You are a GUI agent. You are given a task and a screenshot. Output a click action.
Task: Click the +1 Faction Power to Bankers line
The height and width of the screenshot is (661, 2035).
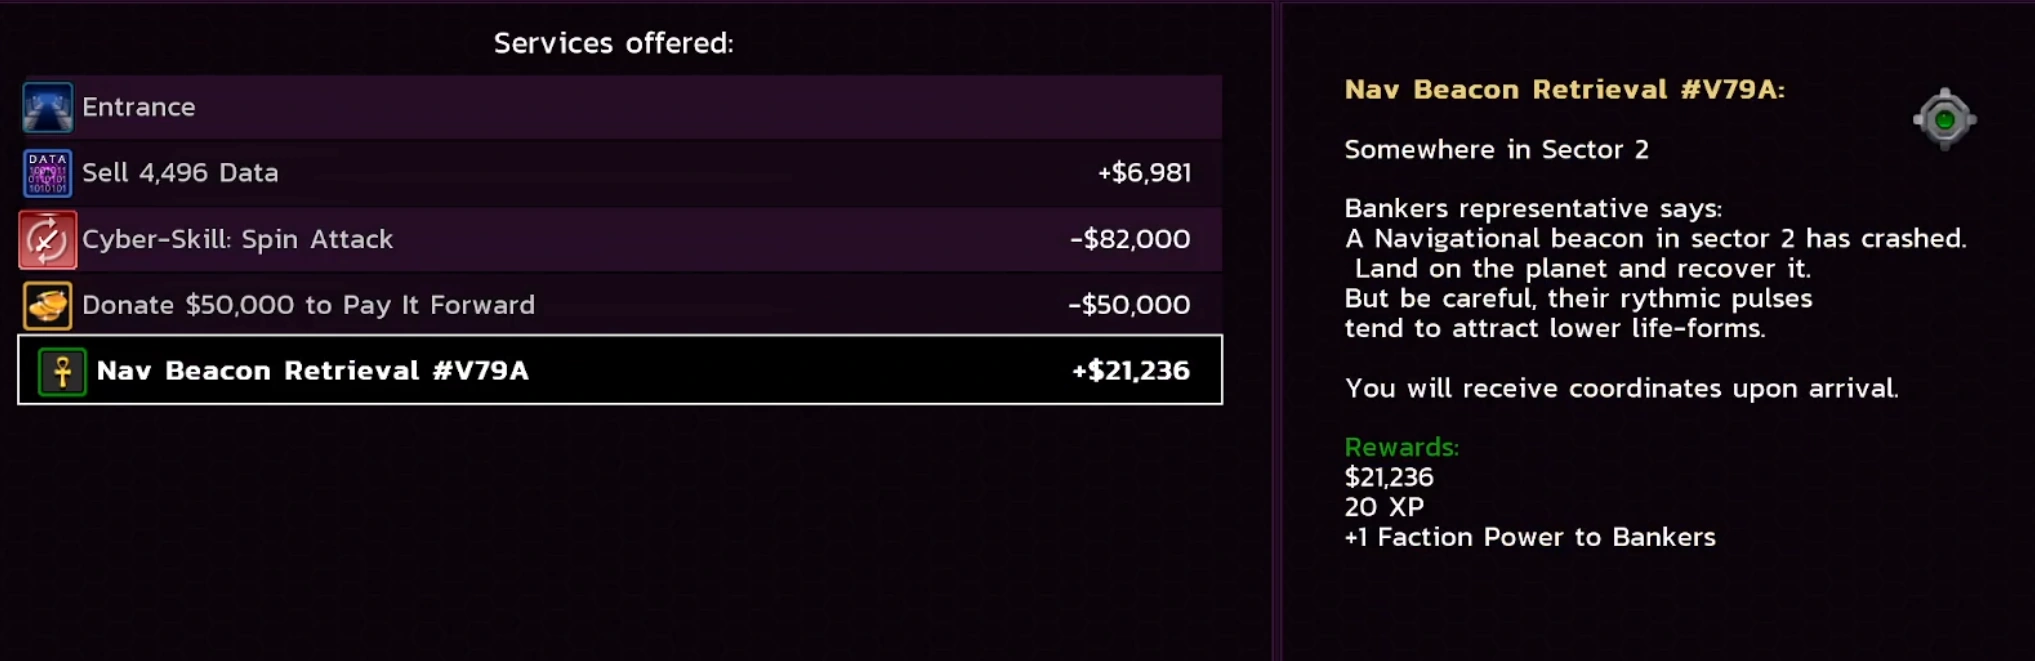pos(1529,537)
